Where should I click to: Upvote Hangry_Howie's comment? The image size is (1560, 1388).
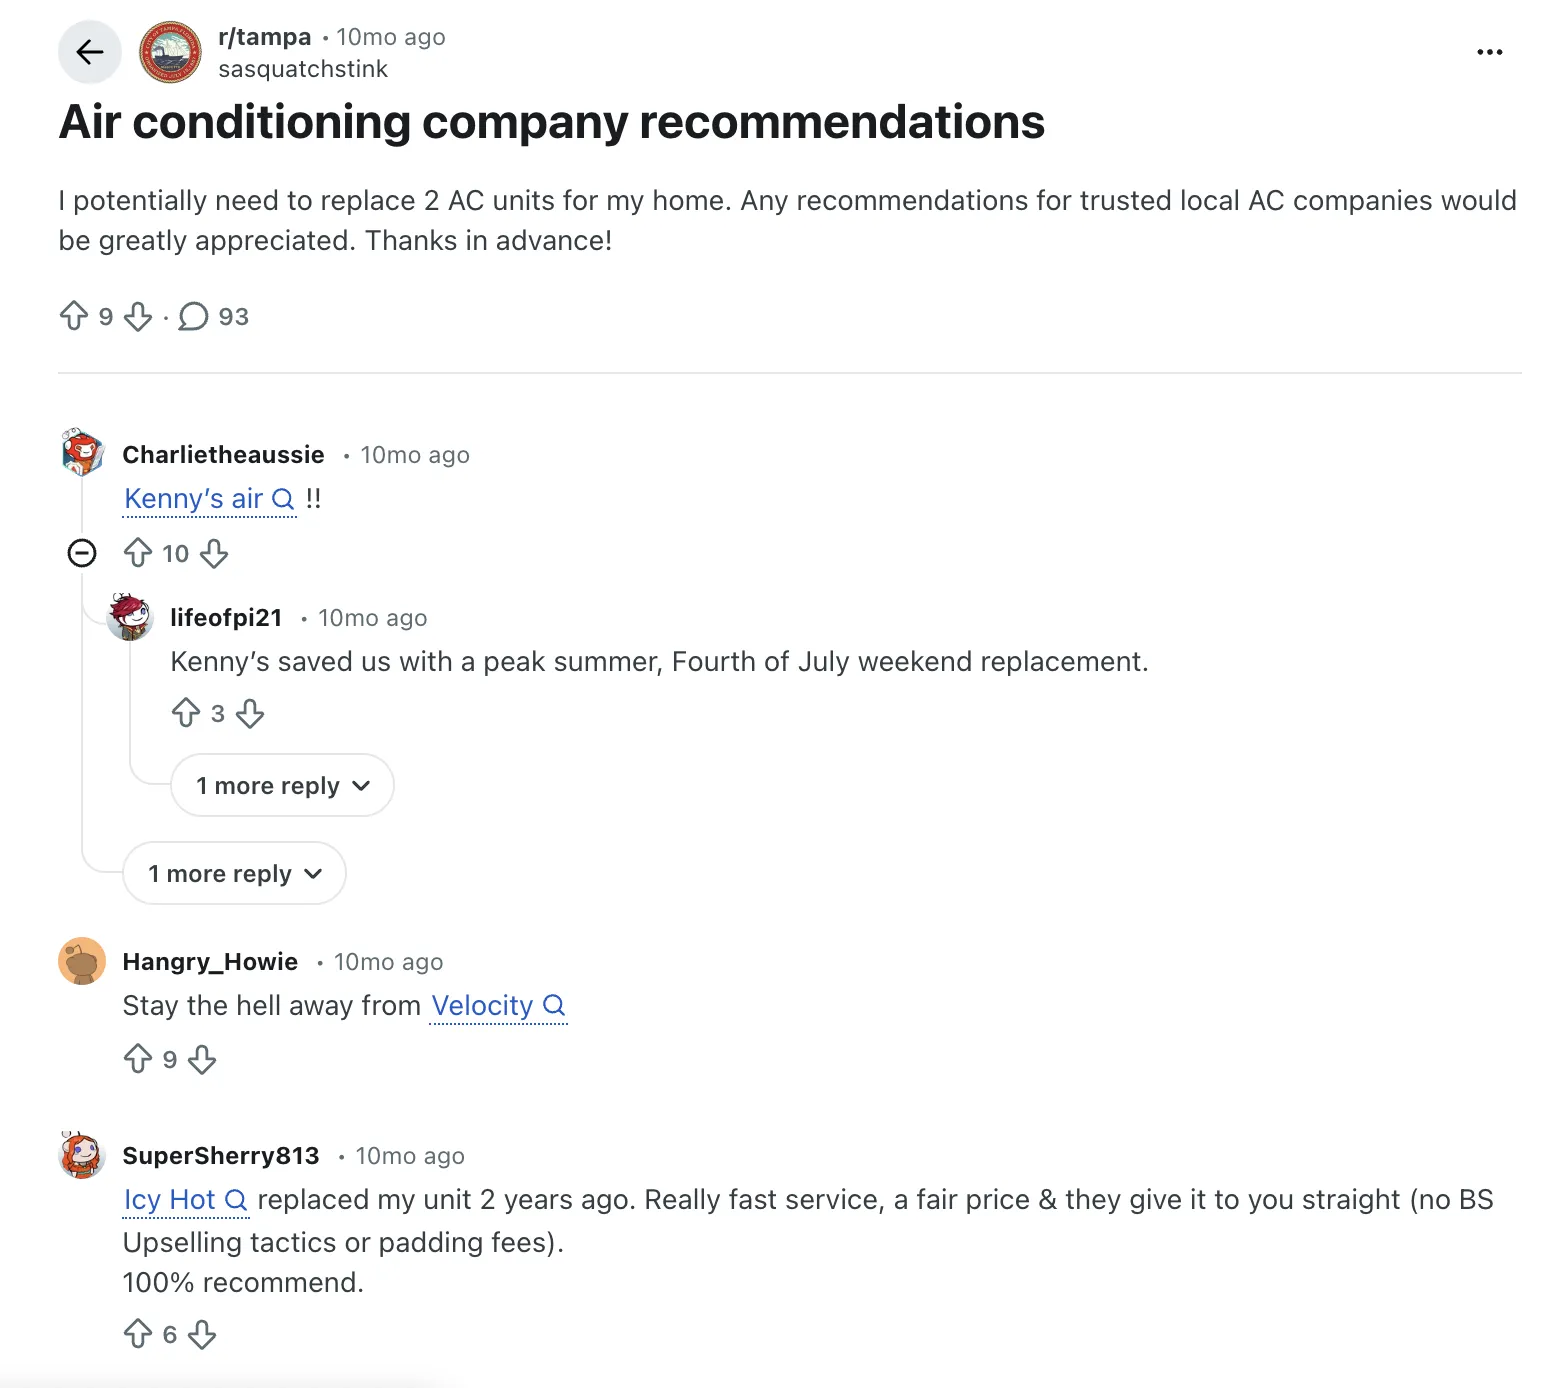tap(138, 1059)
